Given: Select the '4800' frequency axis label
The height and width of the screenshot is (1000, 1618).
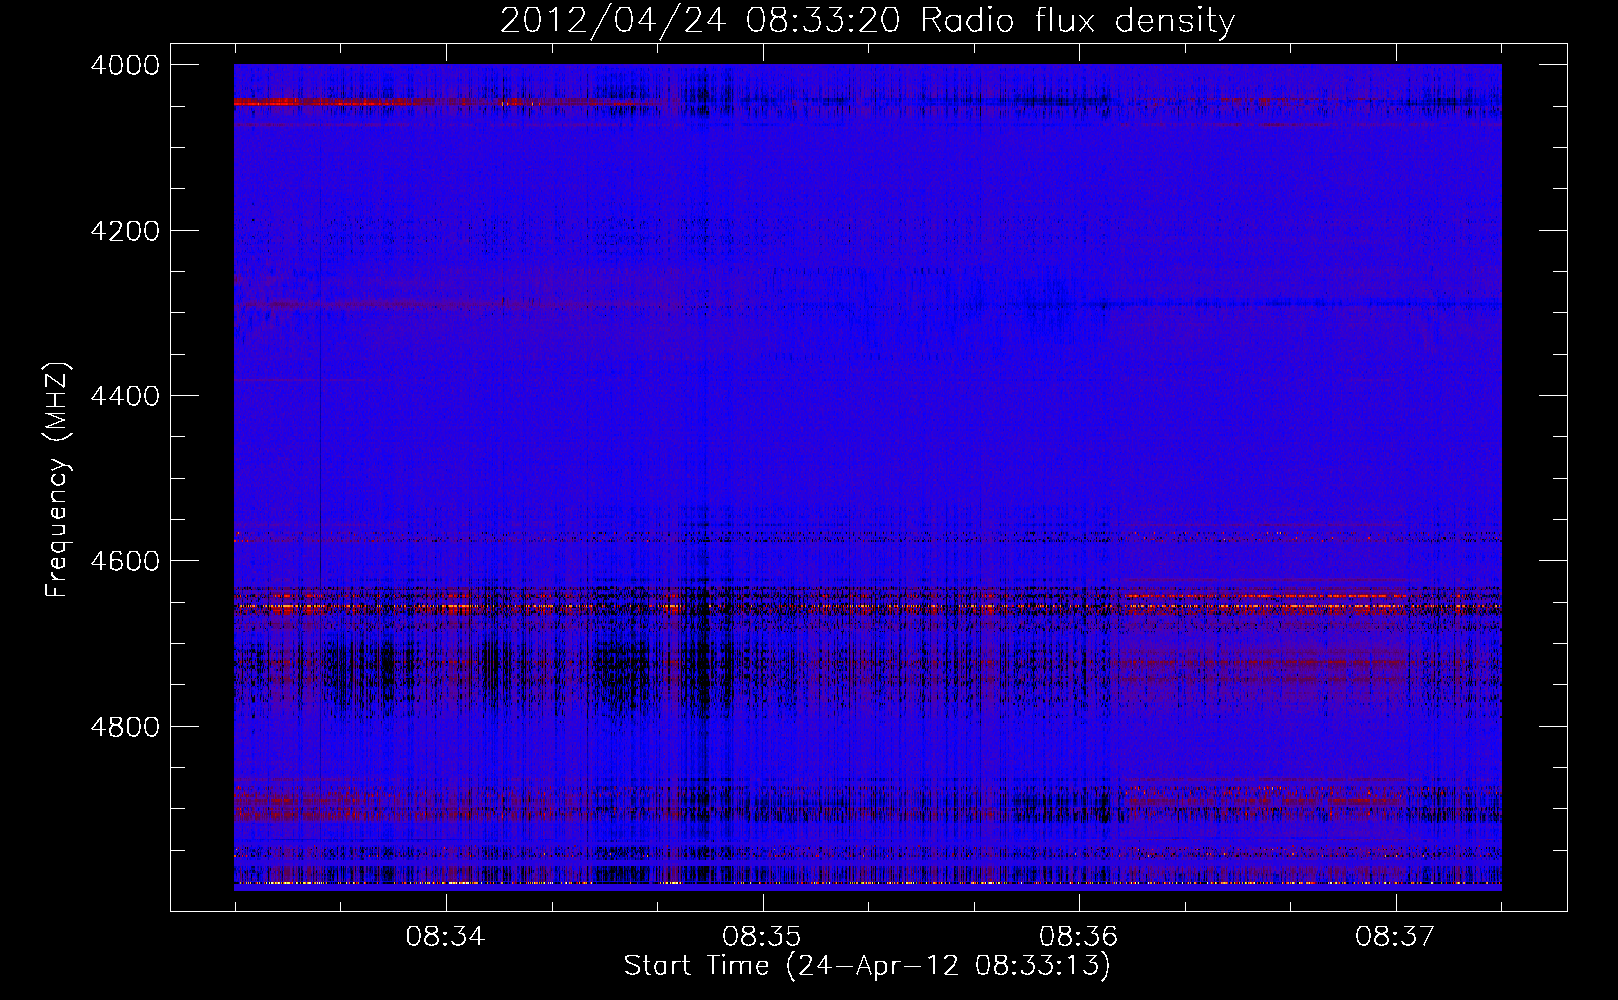Looking at the screenshot, I should coord(125,727).
